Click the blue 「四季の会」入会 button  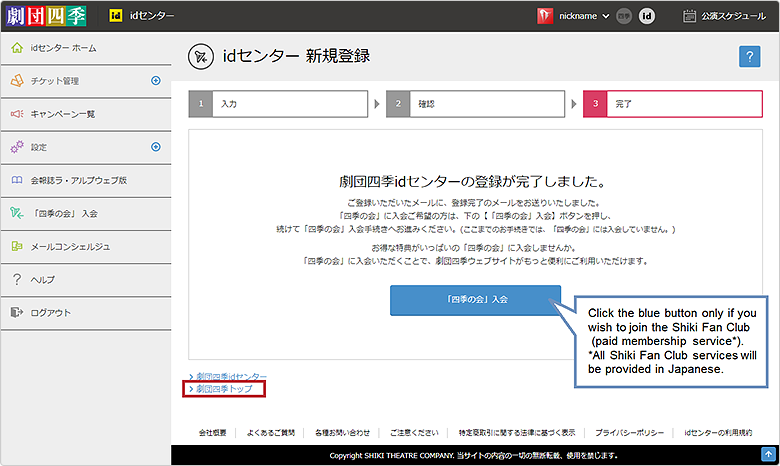[476, 300]
